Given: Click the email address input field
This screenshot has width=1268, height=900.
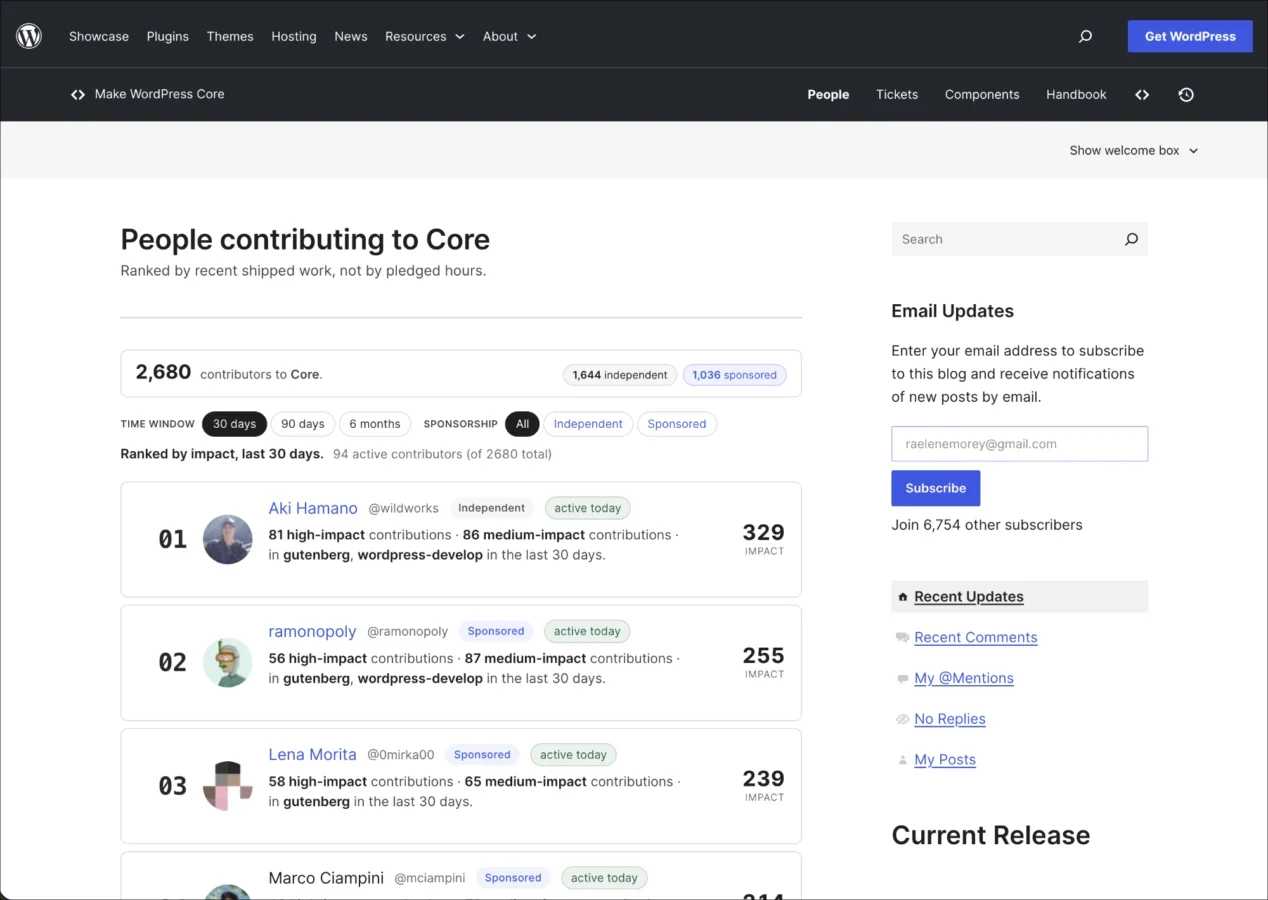Looking at the screenshot, I should [x=1020, y=444].
